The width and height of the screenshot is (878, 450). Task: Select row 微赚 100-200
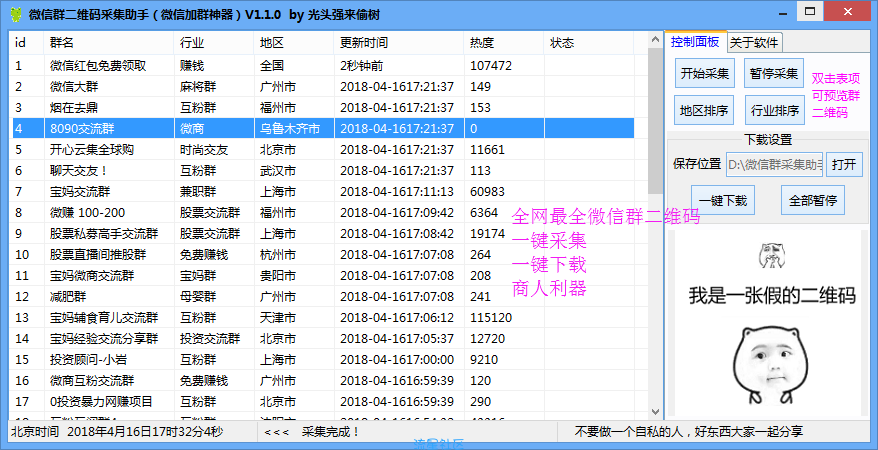click(x=323, y=213)
